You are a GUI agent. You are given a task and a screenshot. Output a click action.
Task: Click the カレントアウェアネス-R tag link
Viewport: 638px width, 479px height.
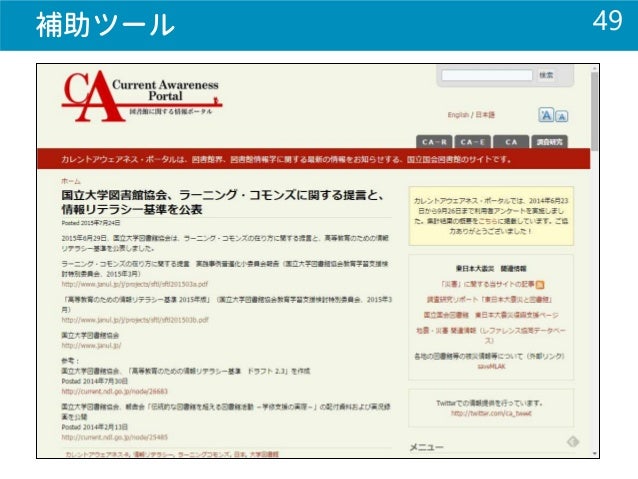(97, 454)
